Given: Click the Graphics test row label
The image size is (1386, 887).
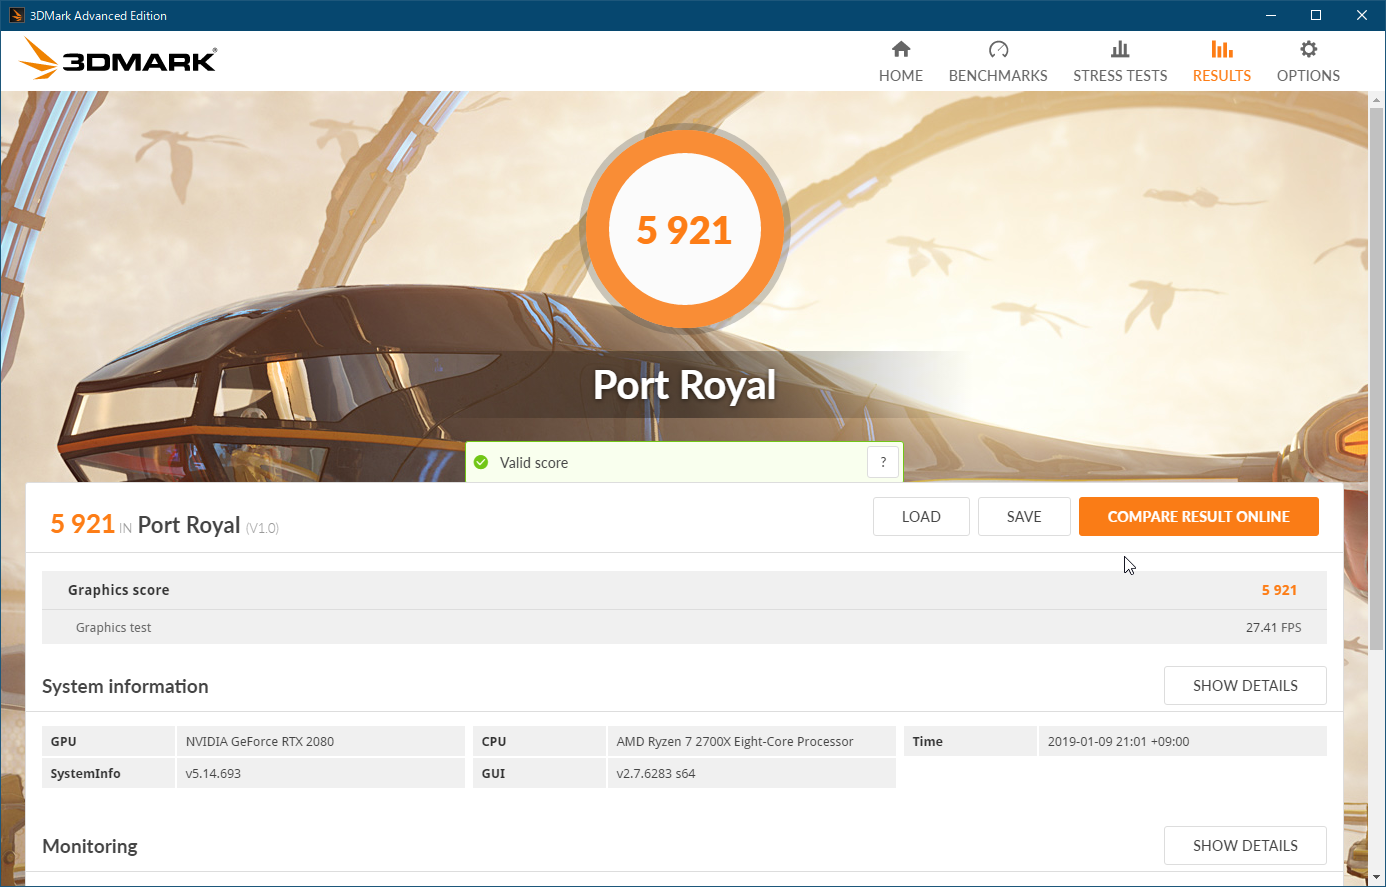Looking at the screenshot, I should pyautogui.click(x=113, y=628).
